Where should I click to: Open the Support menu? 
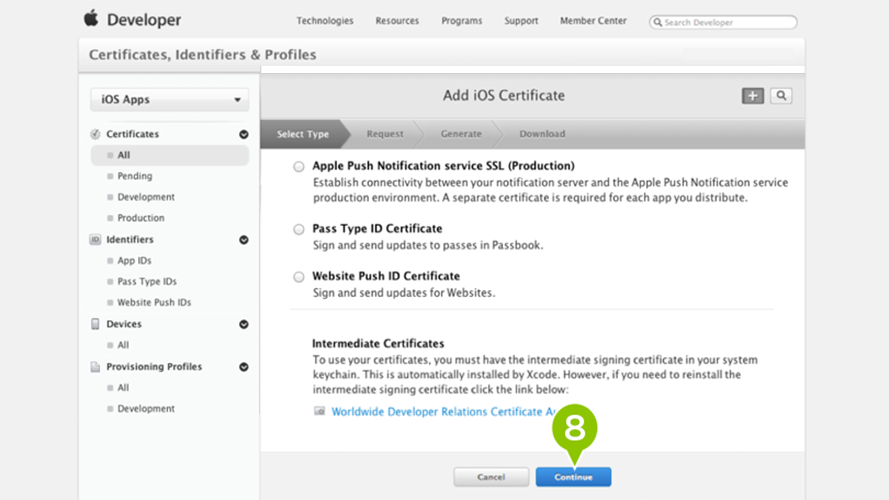[x=521, y=20]
